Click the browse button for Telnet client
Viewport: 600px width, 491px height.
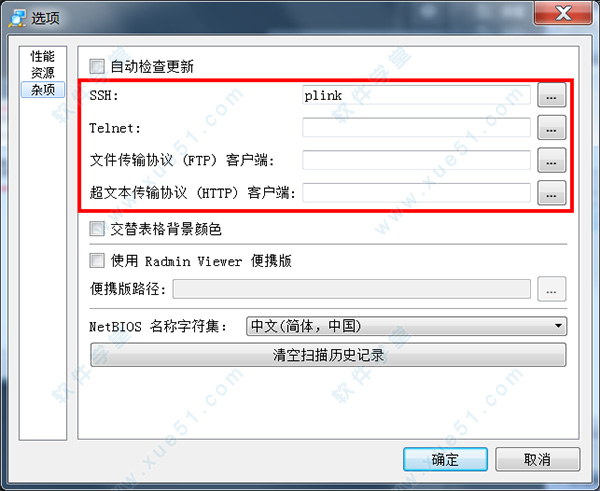[x=551, y=128]
